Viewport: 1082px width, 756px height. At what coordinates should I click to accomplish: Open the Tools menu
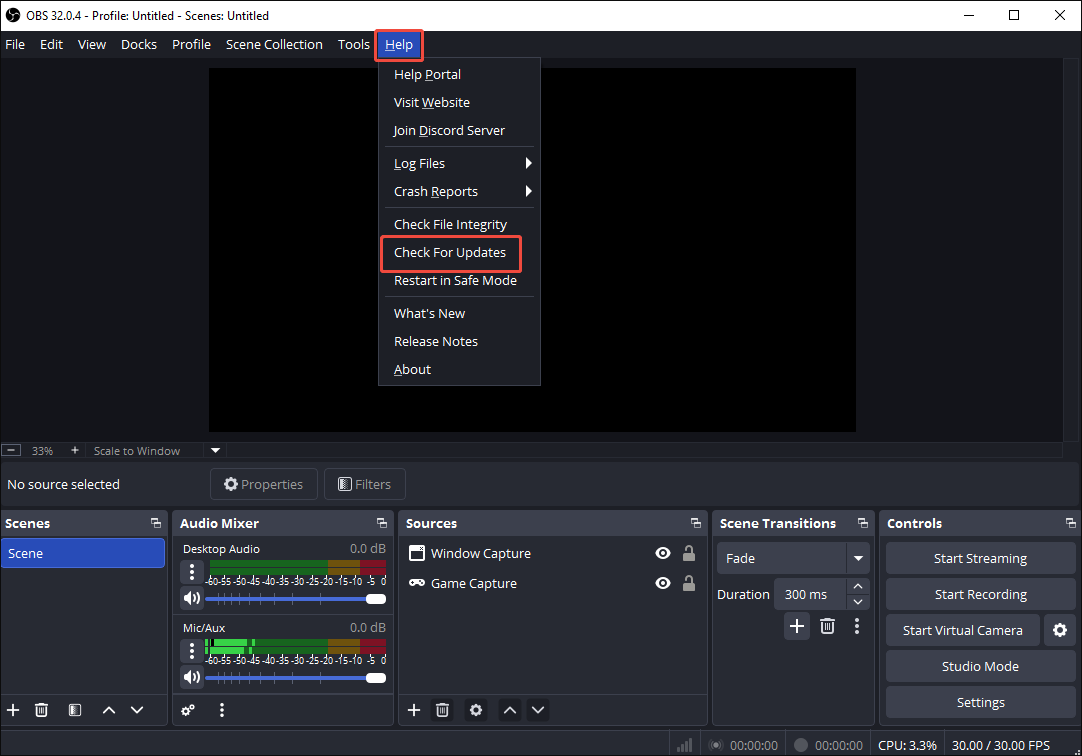(x=353, y=44)
